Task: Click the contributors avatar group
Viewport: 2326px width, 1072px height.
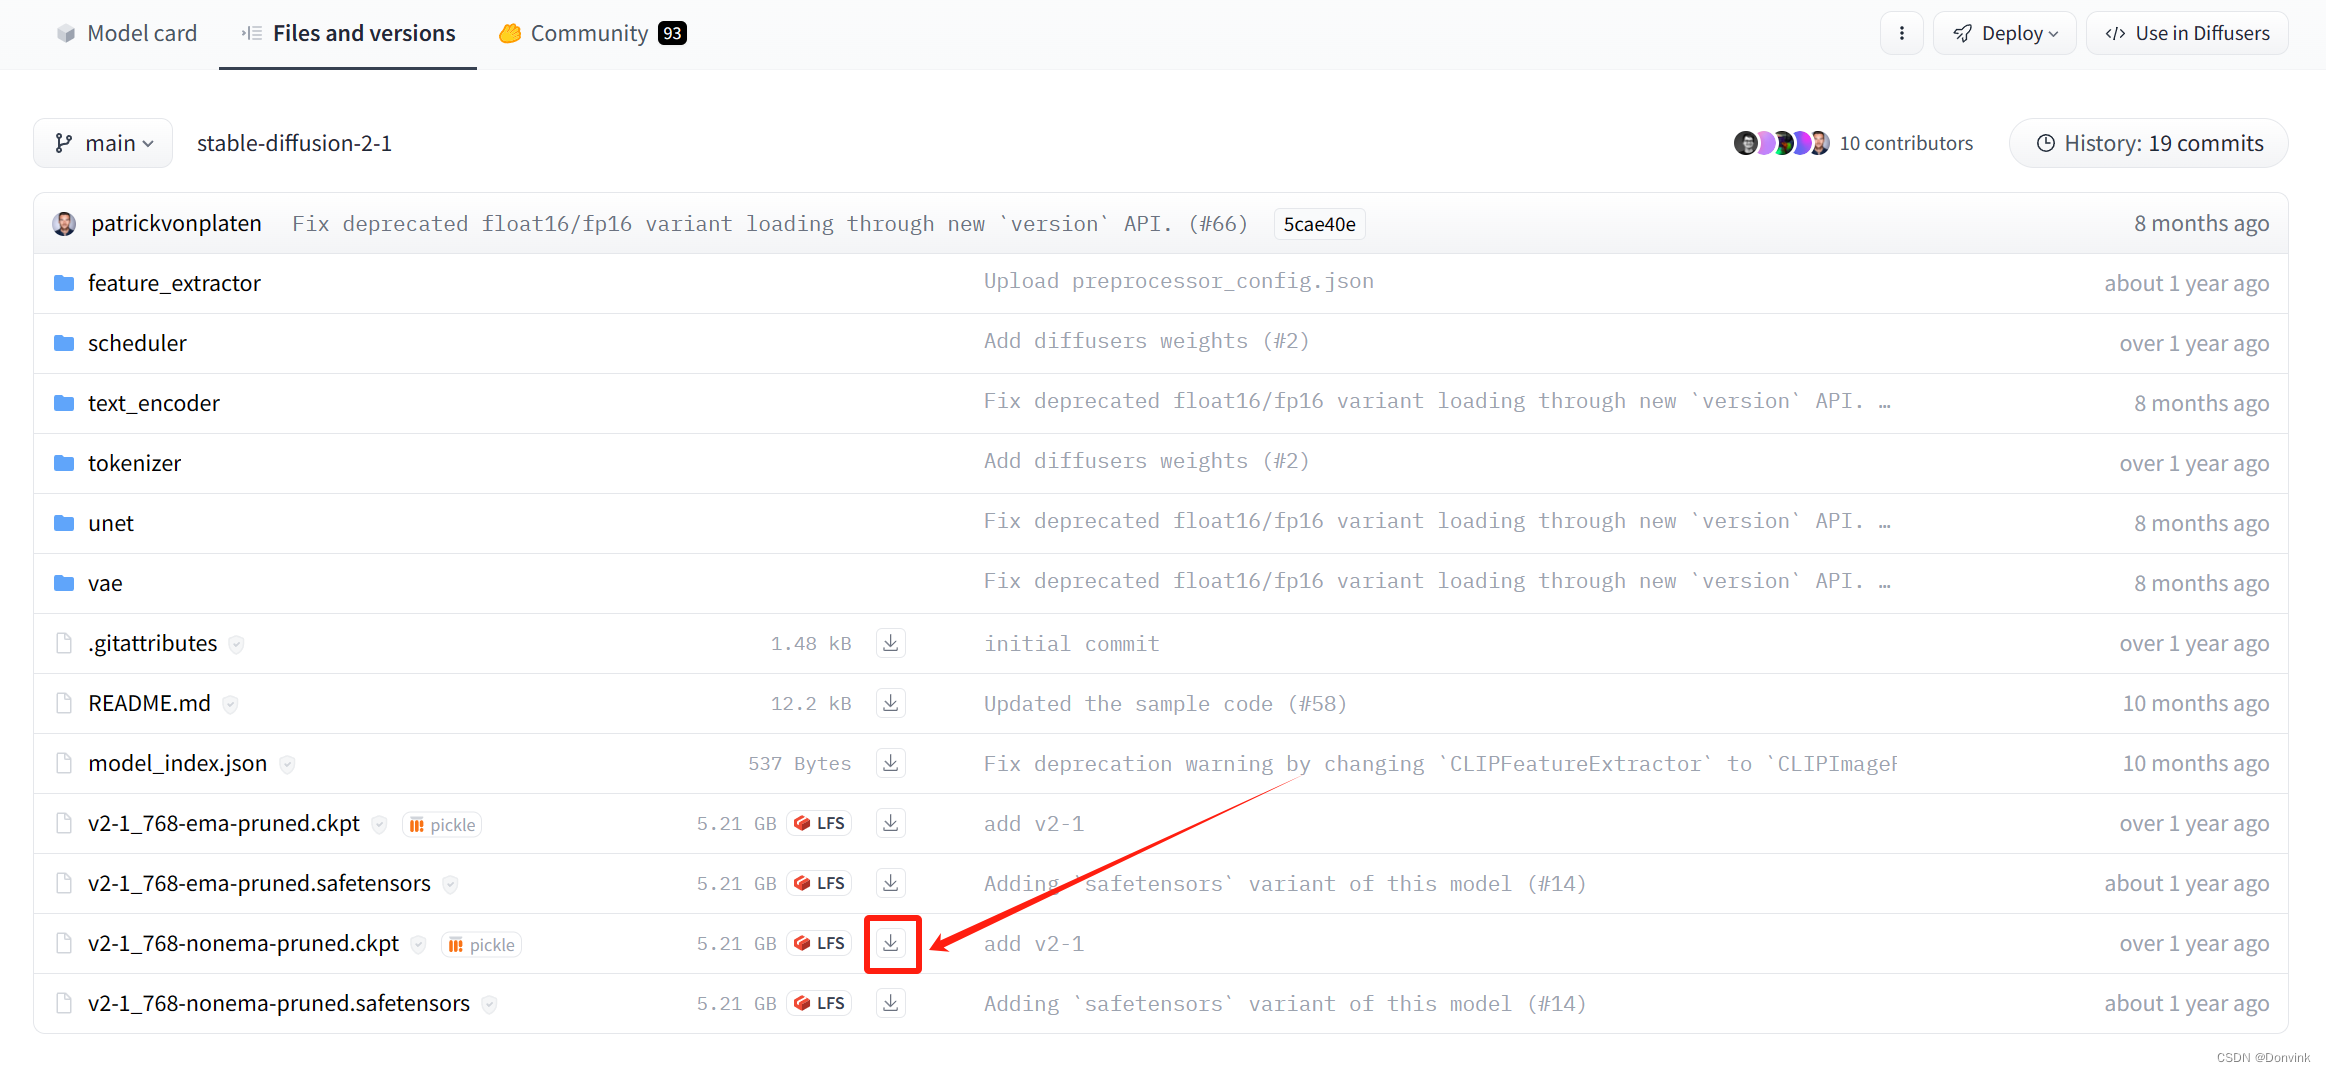Action: click(1781, 143)
